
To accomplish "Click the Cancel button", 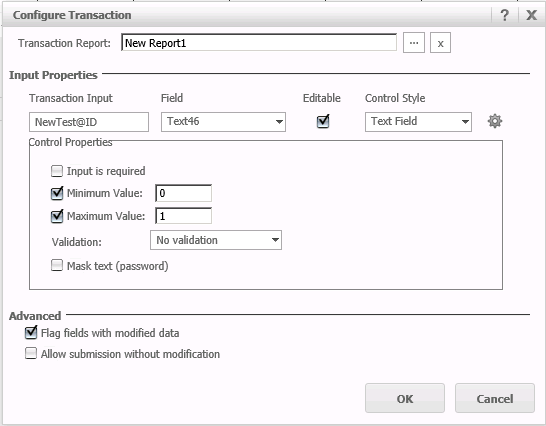I will tap(494, 398).
